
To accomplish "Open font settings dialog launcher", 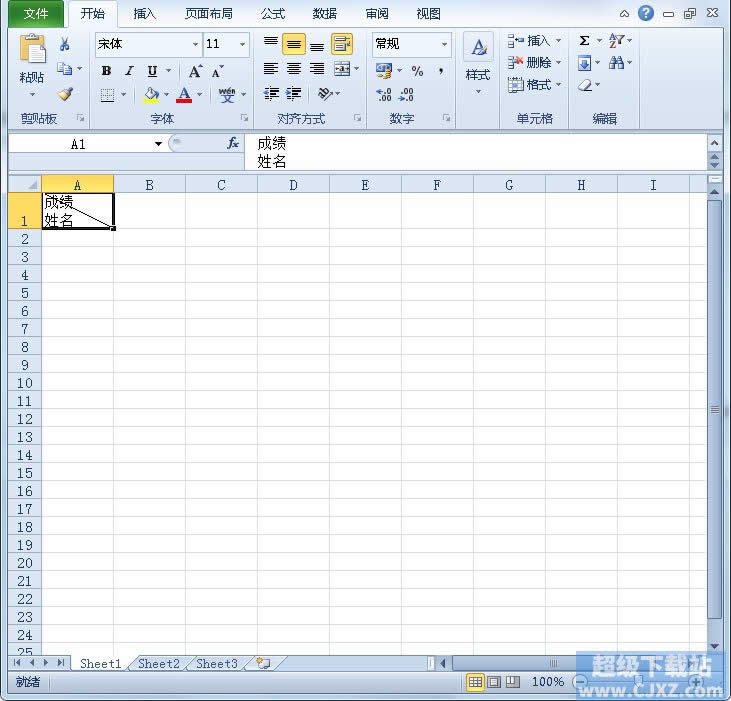I will [244, 118].
